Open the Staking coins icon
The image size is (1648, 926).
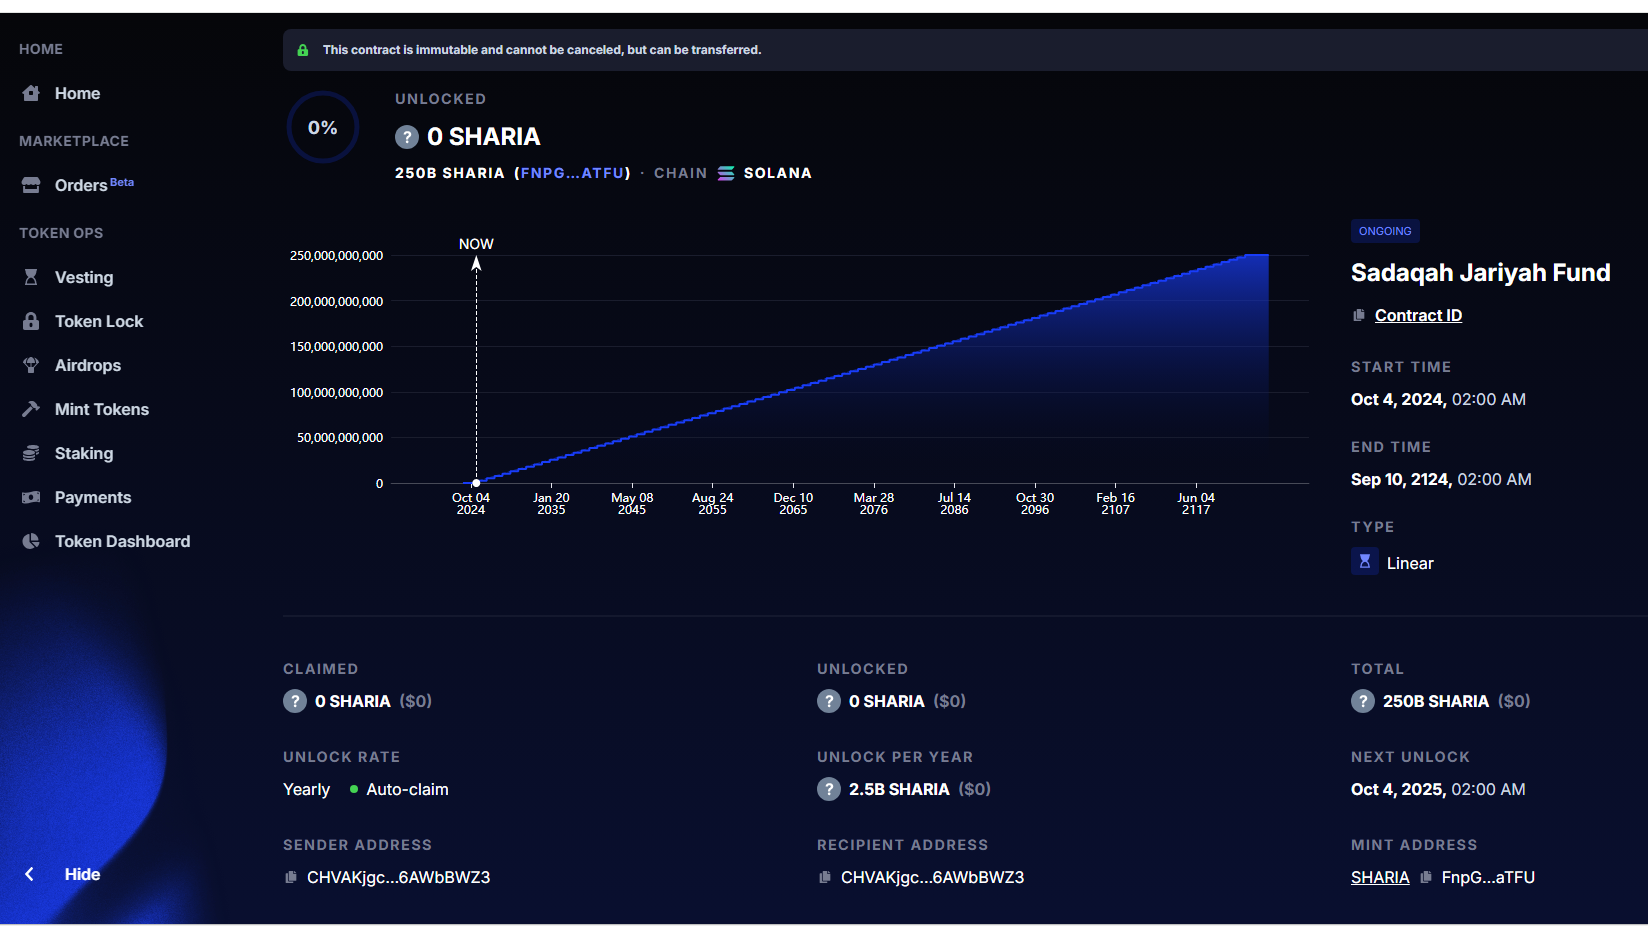[x=31, y=453]
